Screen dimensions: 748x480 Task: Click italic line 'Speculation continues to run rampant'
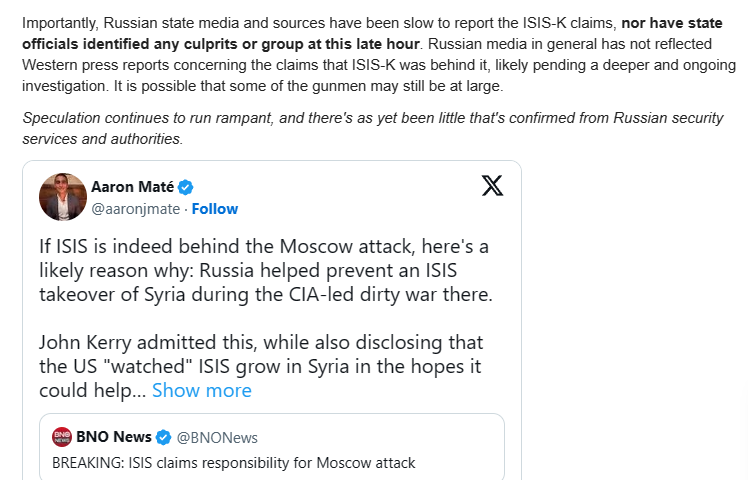tap(373, 118)
